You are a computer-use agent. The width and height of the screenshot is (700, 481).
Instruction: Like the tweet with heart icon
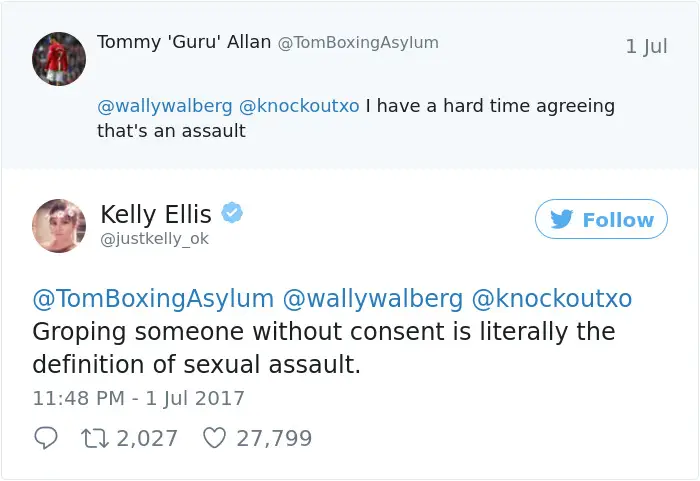coord(214,438)
